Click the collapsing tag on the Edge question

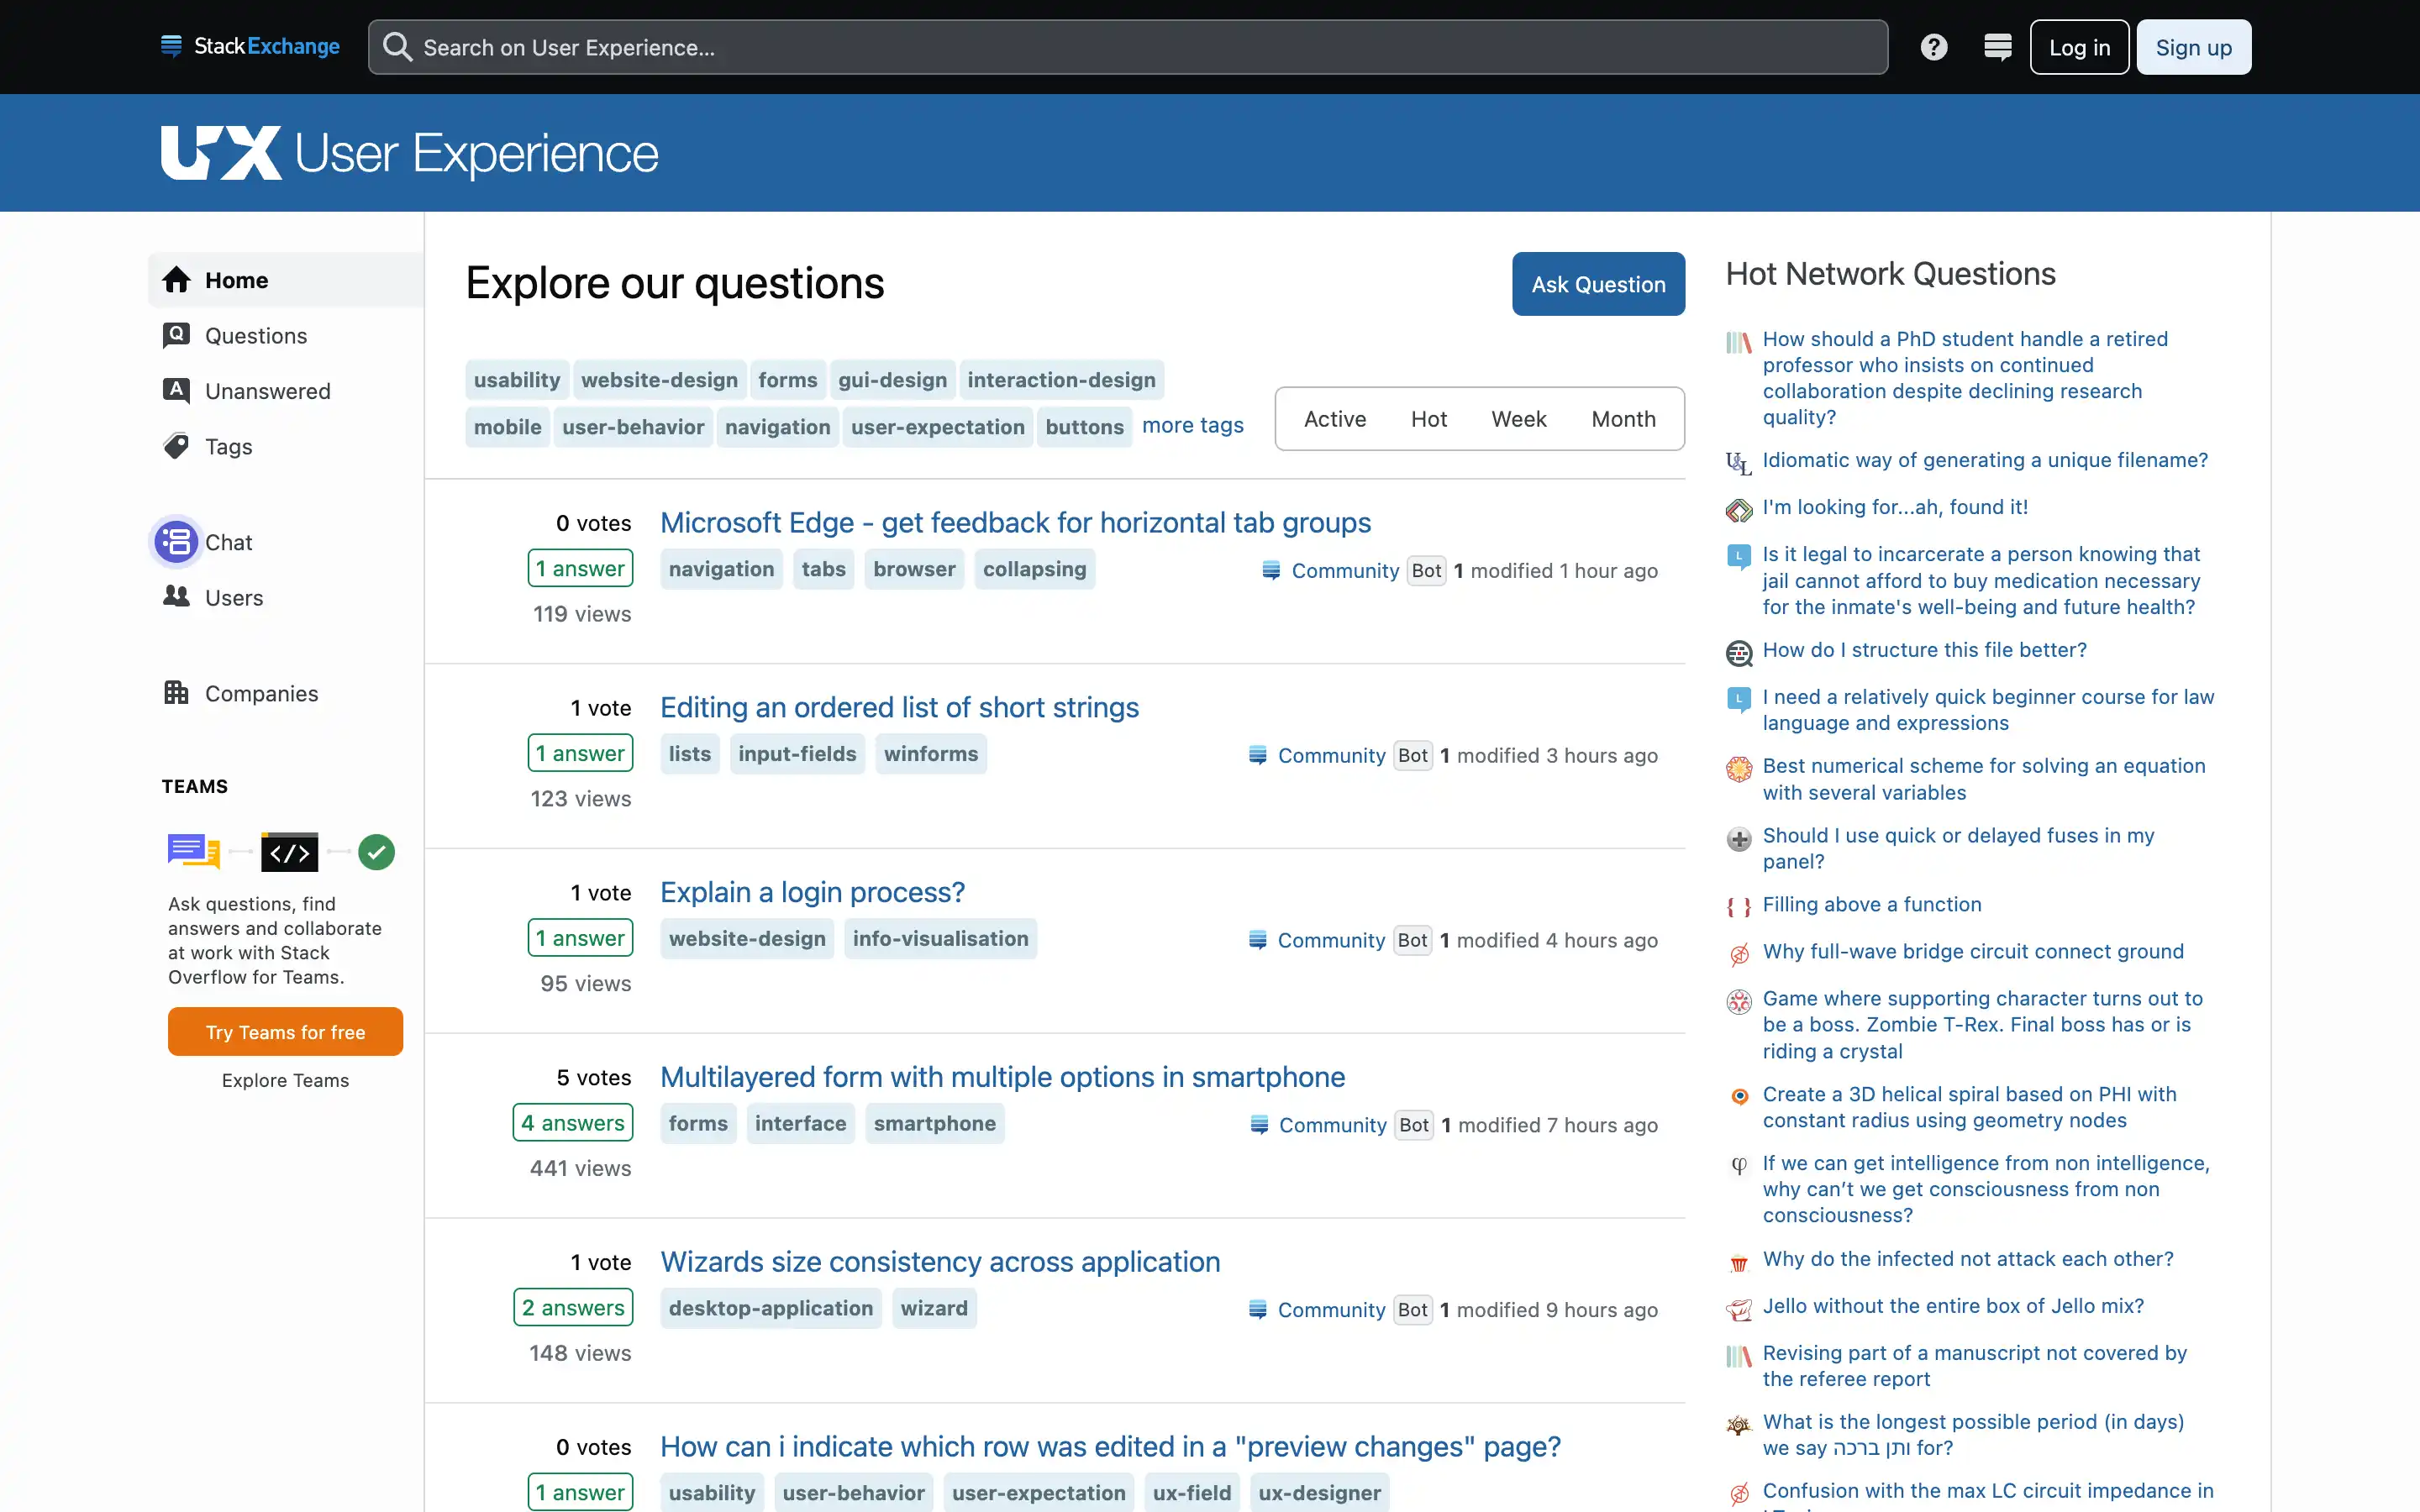click(x=1034, y=569)
